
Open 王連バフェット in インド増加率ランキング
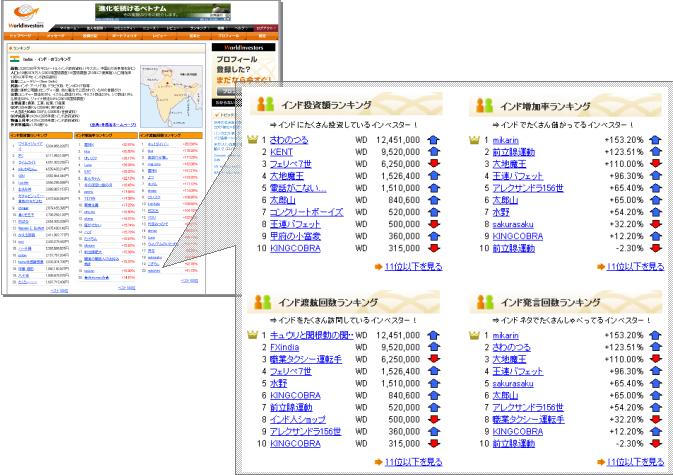click(x=518, y=175)
